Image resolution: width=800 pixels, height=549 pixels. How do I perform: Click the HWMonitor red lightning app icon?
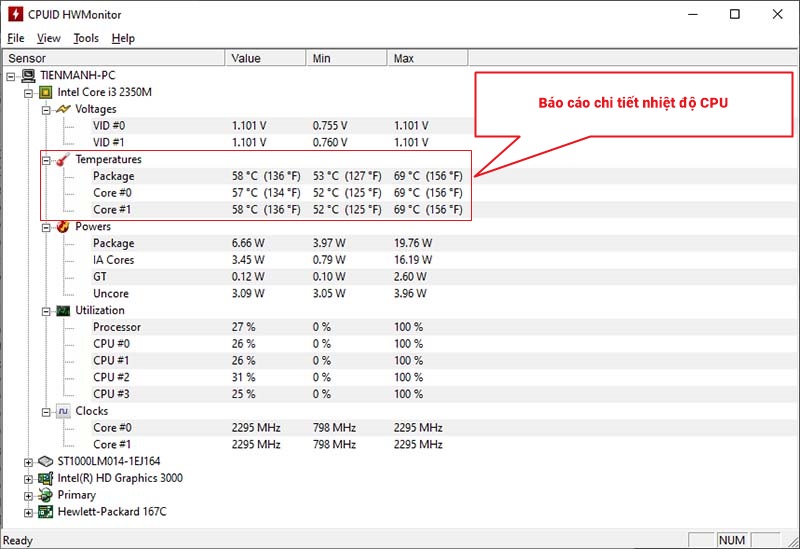pos(16,14)
